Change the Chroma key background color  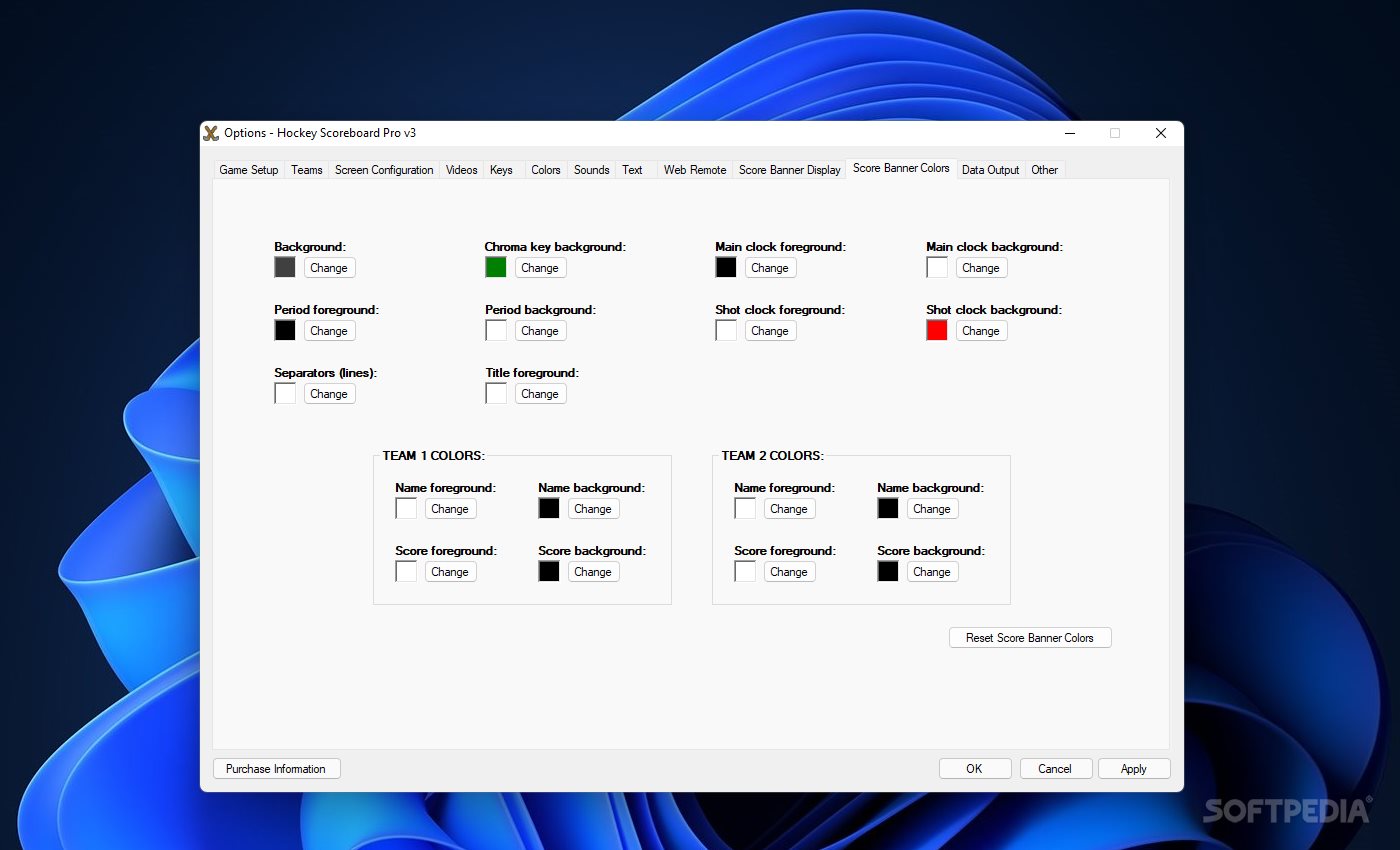540,268
